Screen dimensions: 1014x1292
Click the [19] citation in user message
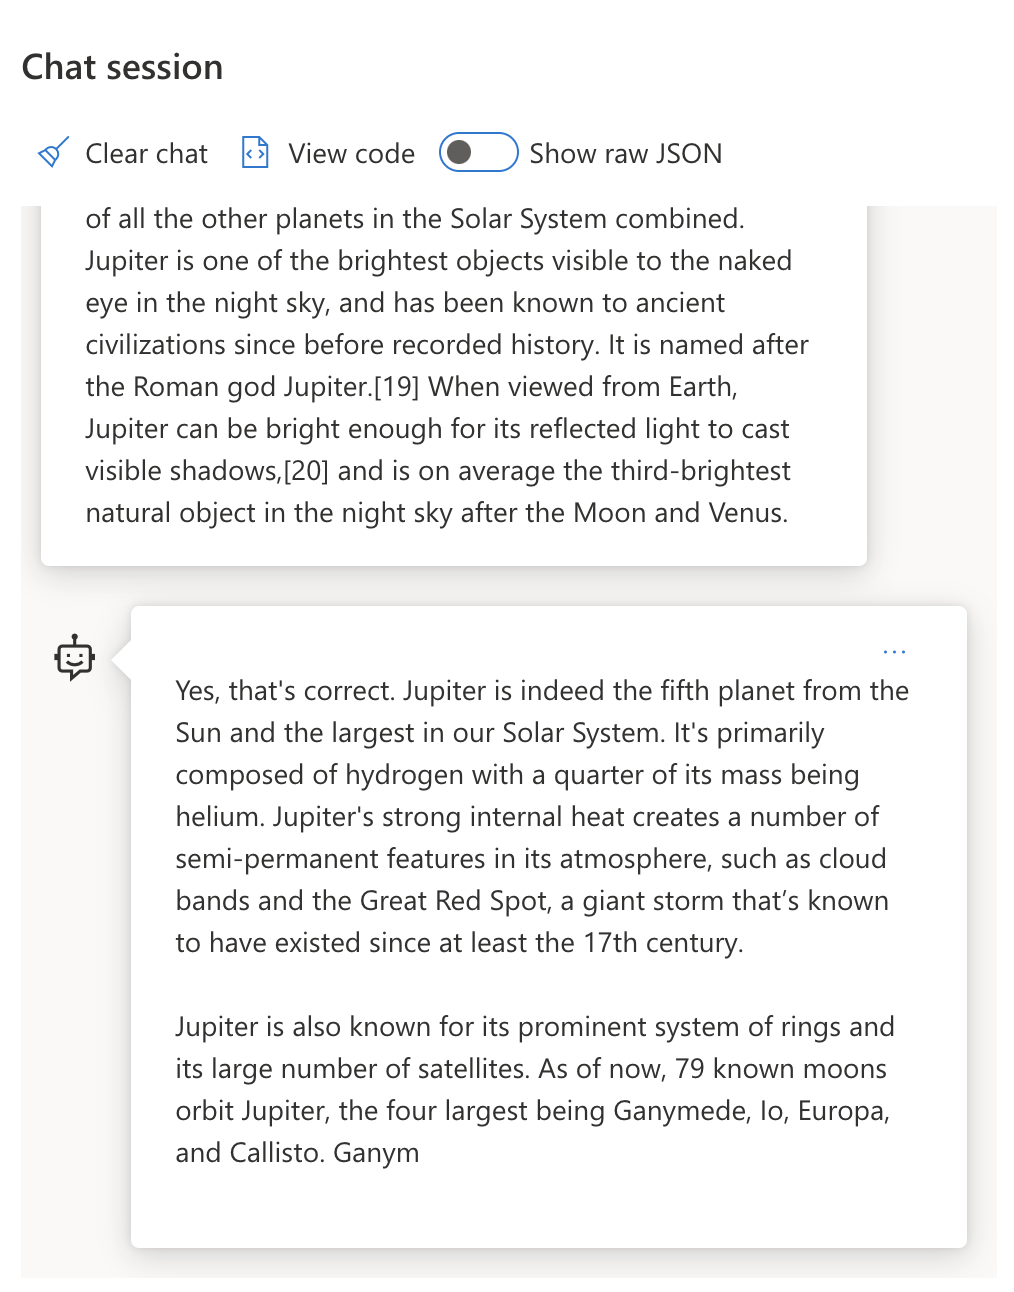[396, 387]
